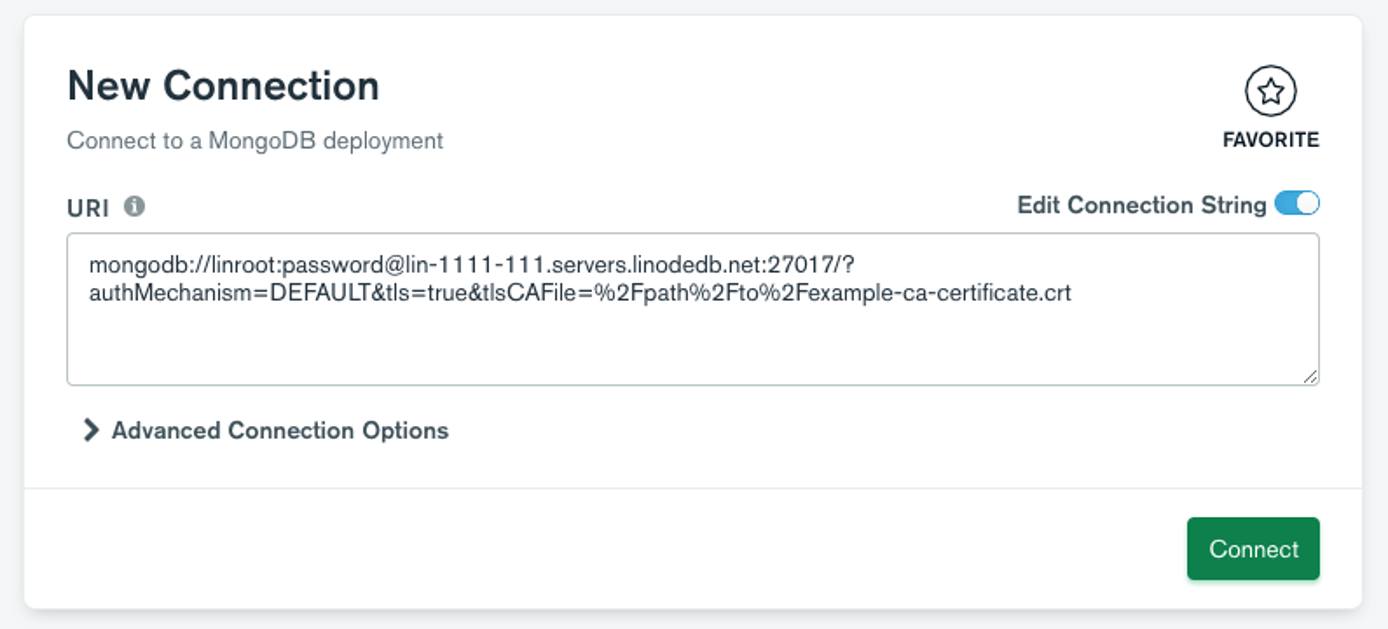Switch the blue connection string editing toggle
This screenshot has height=629, width=1388.
(x=1299, y=202)
